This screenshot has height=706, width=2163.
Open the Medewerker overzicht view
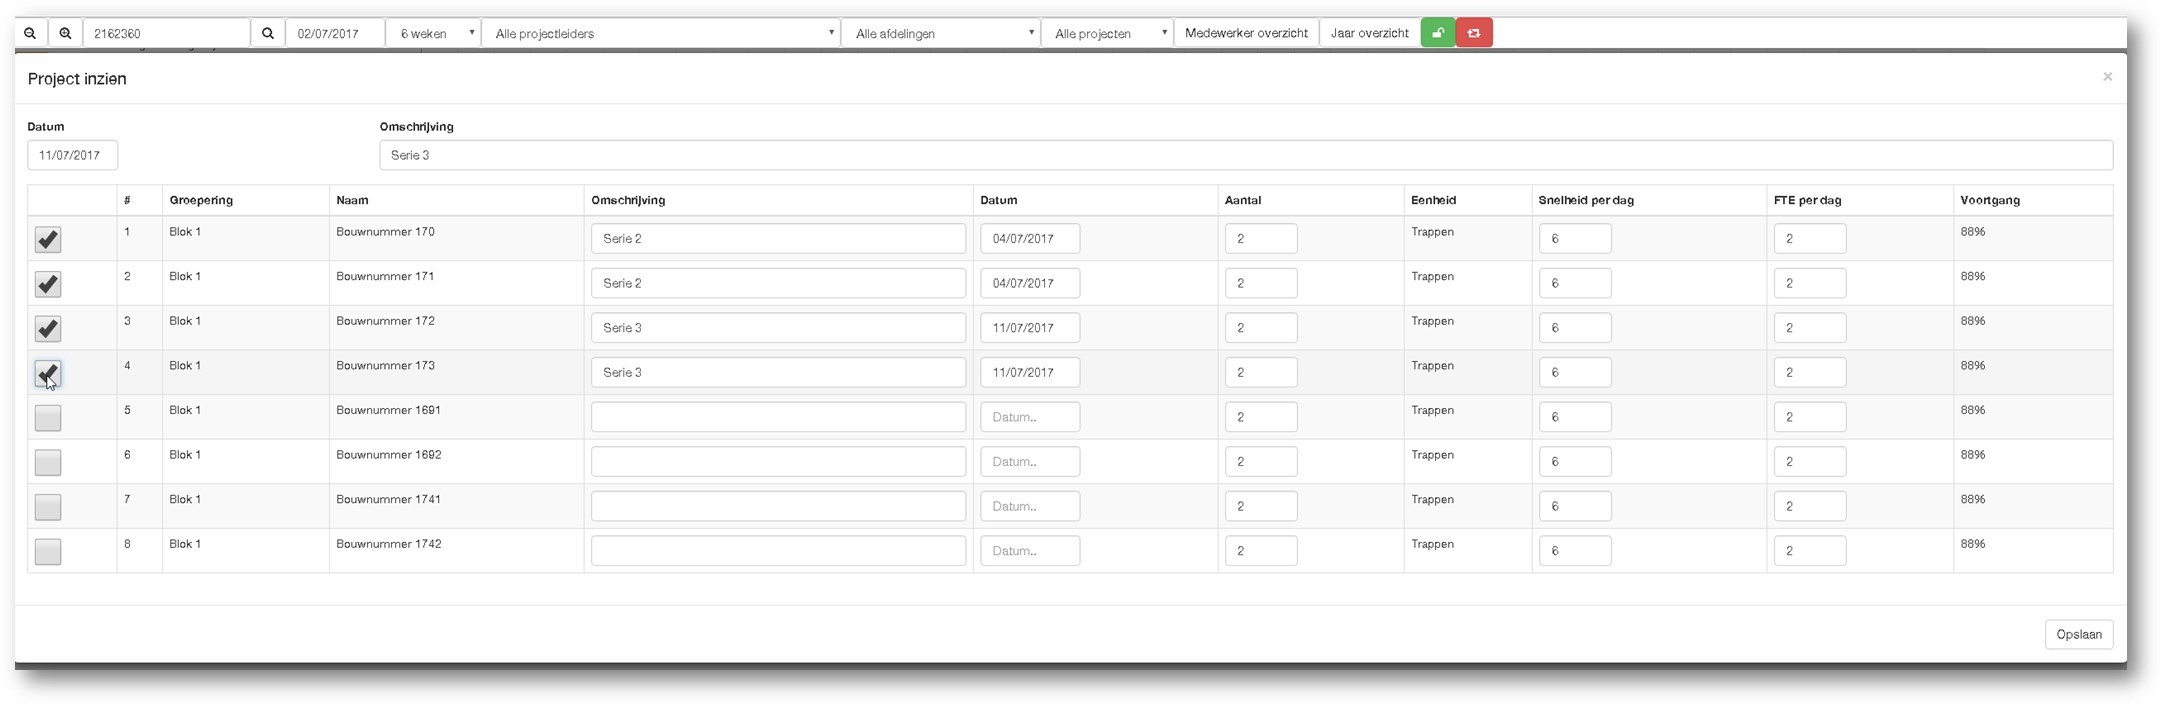pyautogui.click(x=1246, y=33)
